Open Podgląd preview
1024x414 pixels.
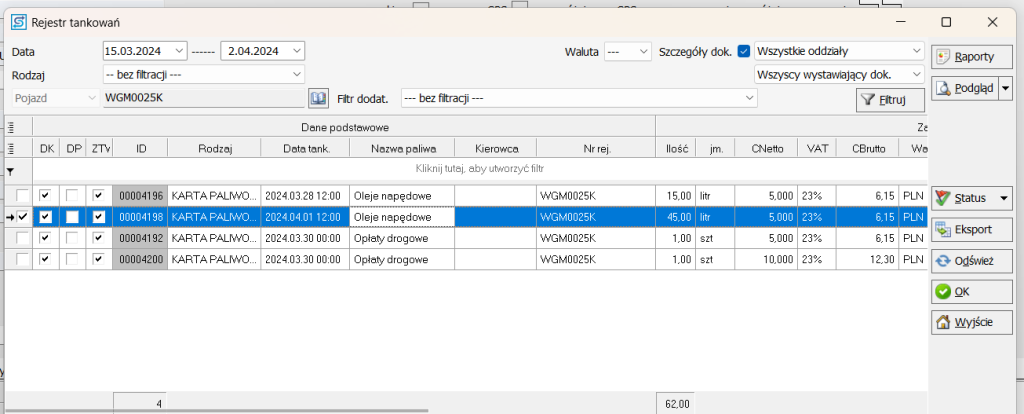coord(964,88)
